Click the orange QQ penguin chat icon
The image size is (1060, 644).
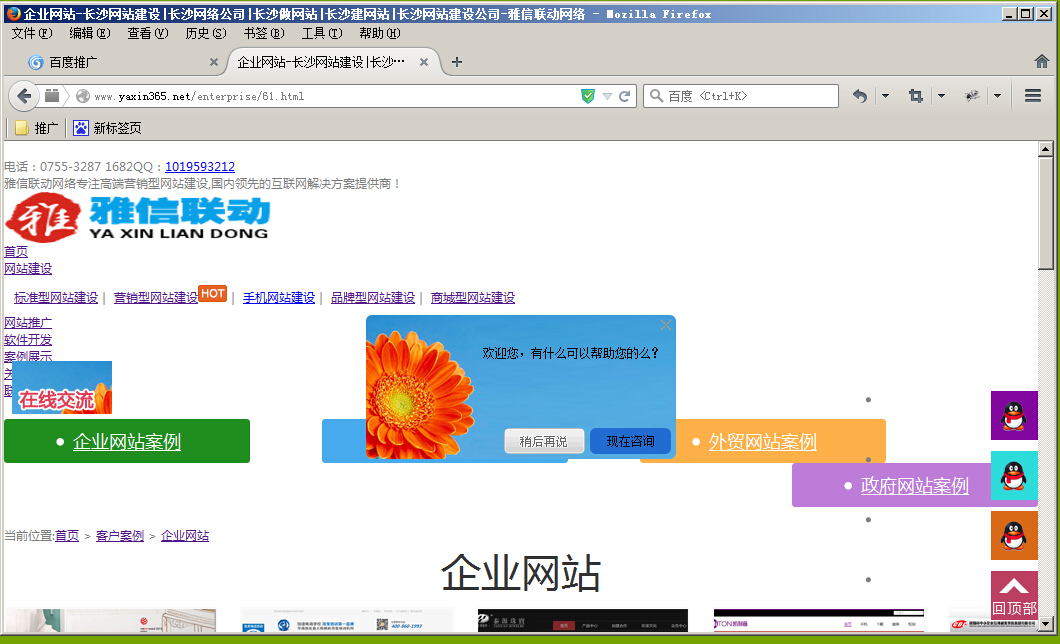click(1014, 535)
